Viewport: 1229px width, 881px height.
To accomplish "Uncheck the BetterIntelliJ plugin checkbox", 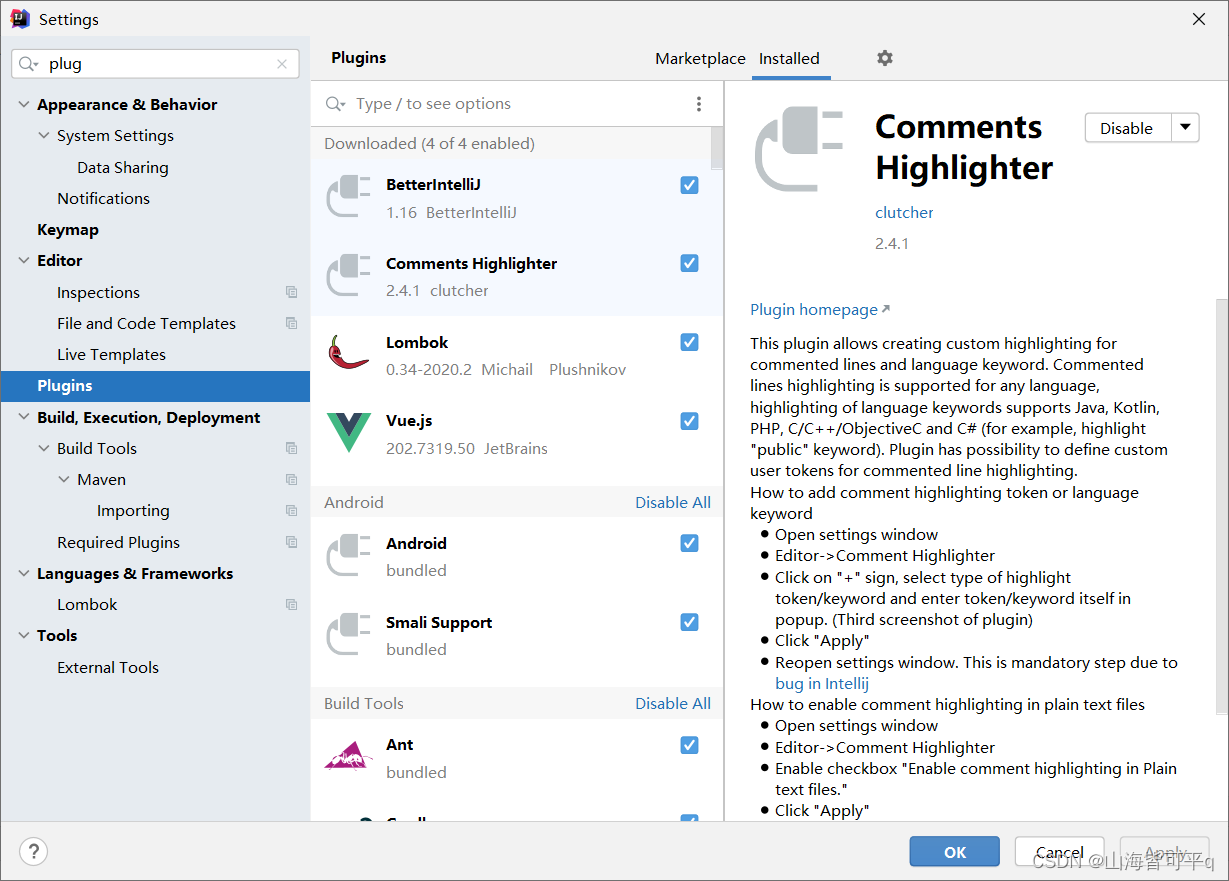I will pos(689,185).
